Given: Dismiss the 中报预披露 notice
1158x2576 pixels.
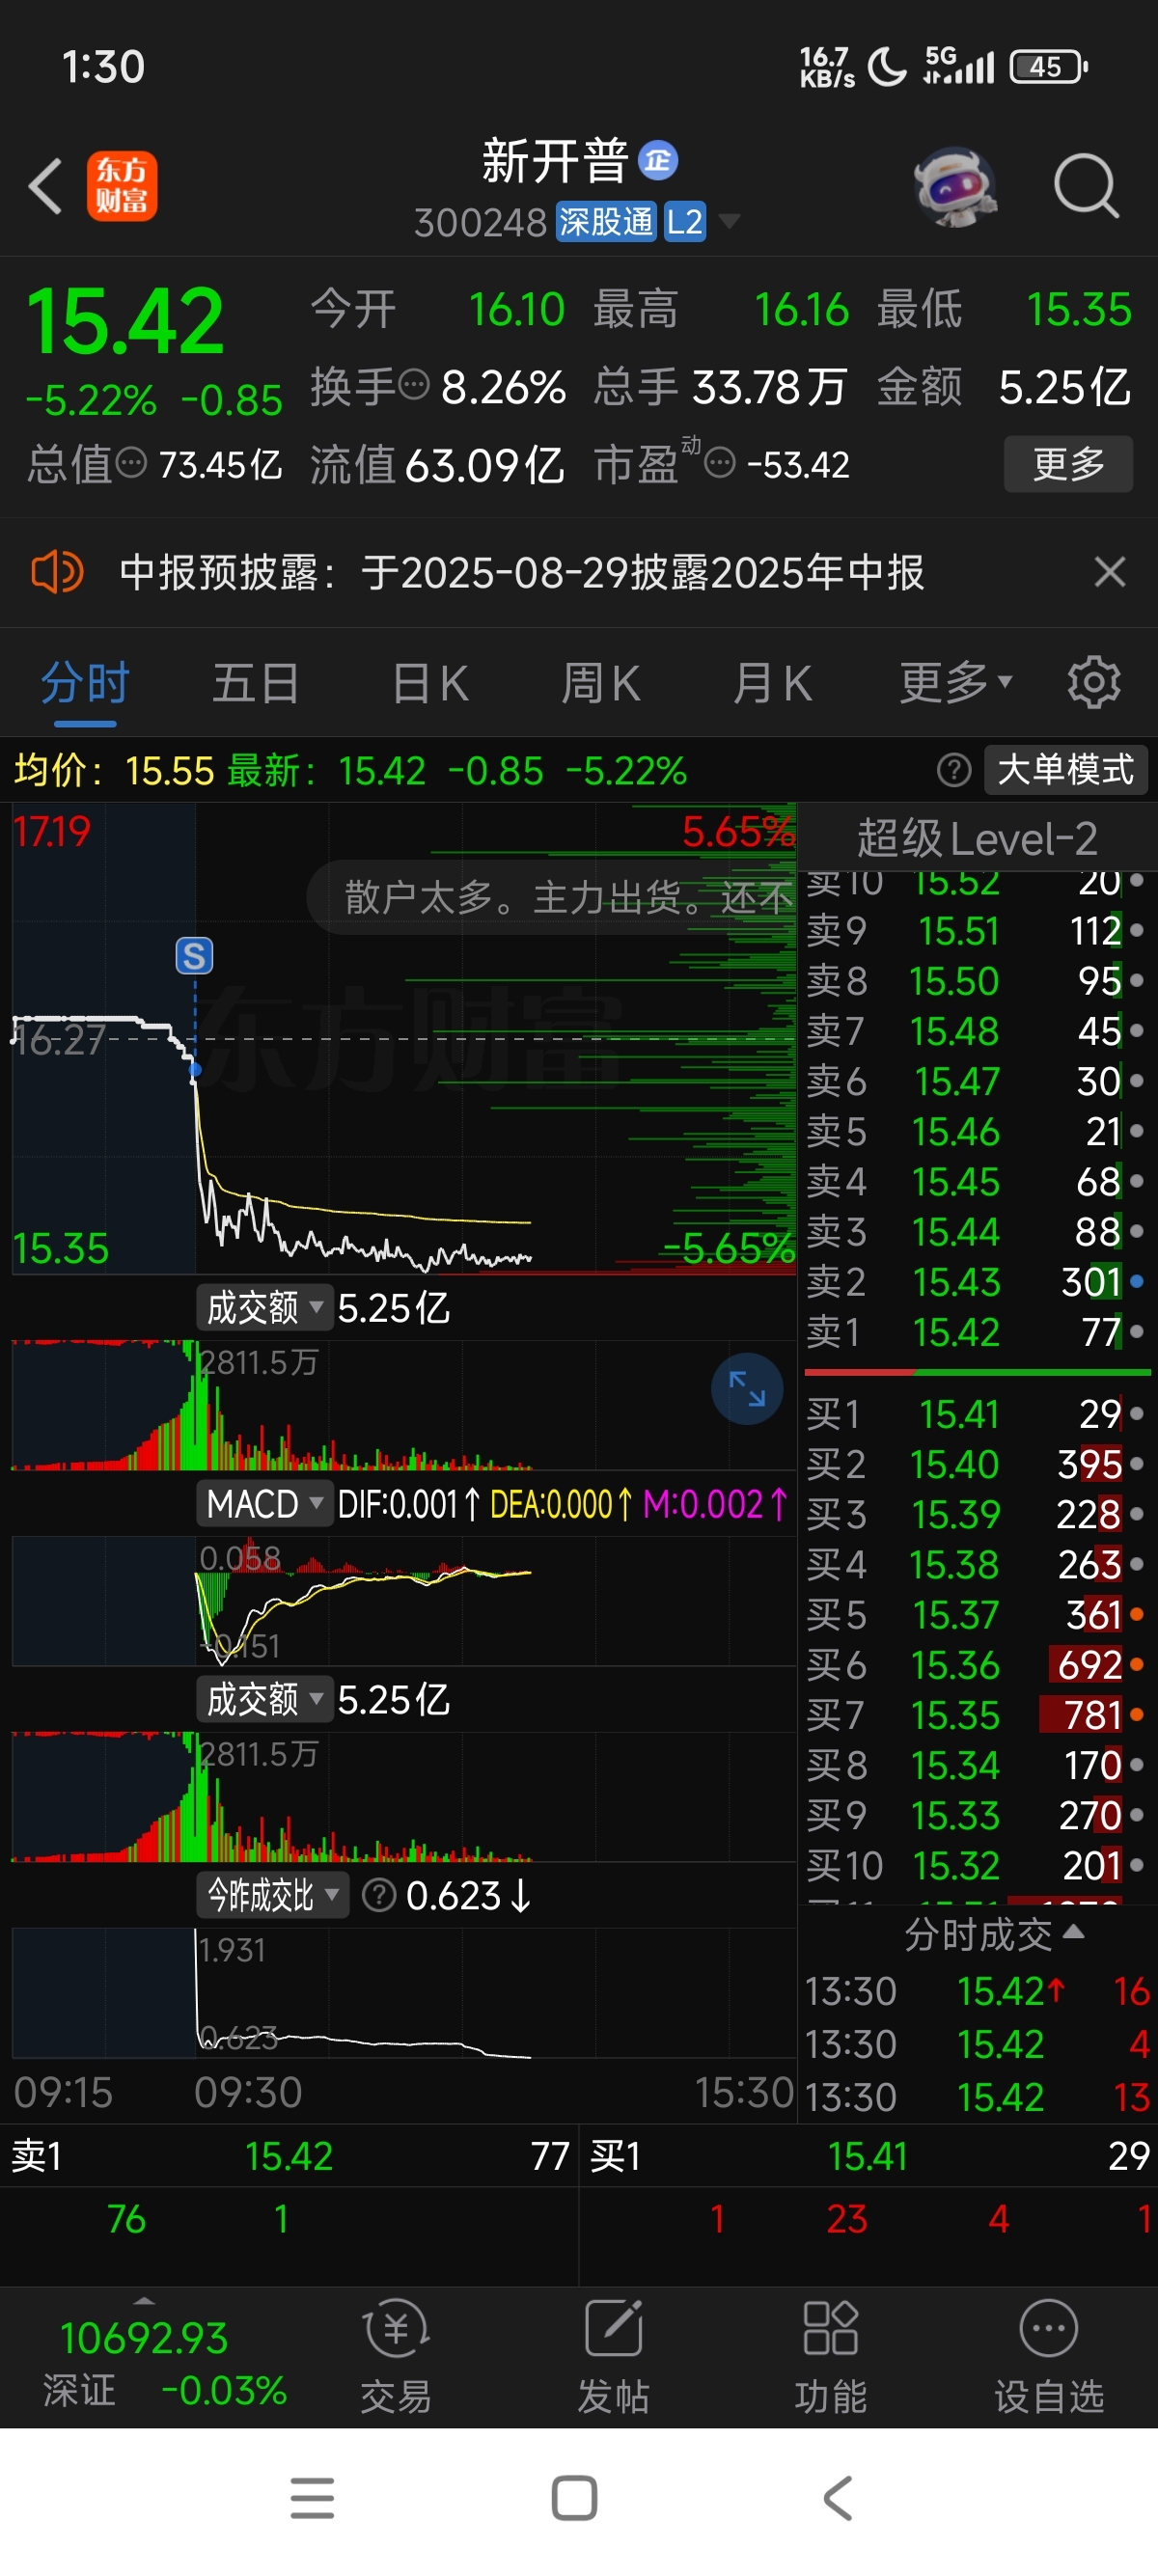Looking at the screenshot, I should (1110, 573).
